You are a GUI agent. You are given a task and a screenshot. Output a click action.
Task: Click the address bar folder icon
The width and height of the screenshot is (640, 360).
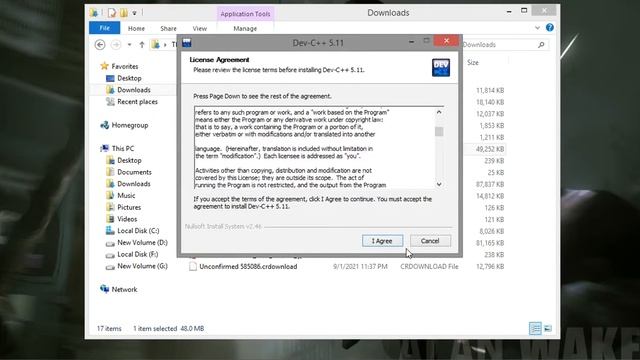pyautogui.click(x=156, y=44)
